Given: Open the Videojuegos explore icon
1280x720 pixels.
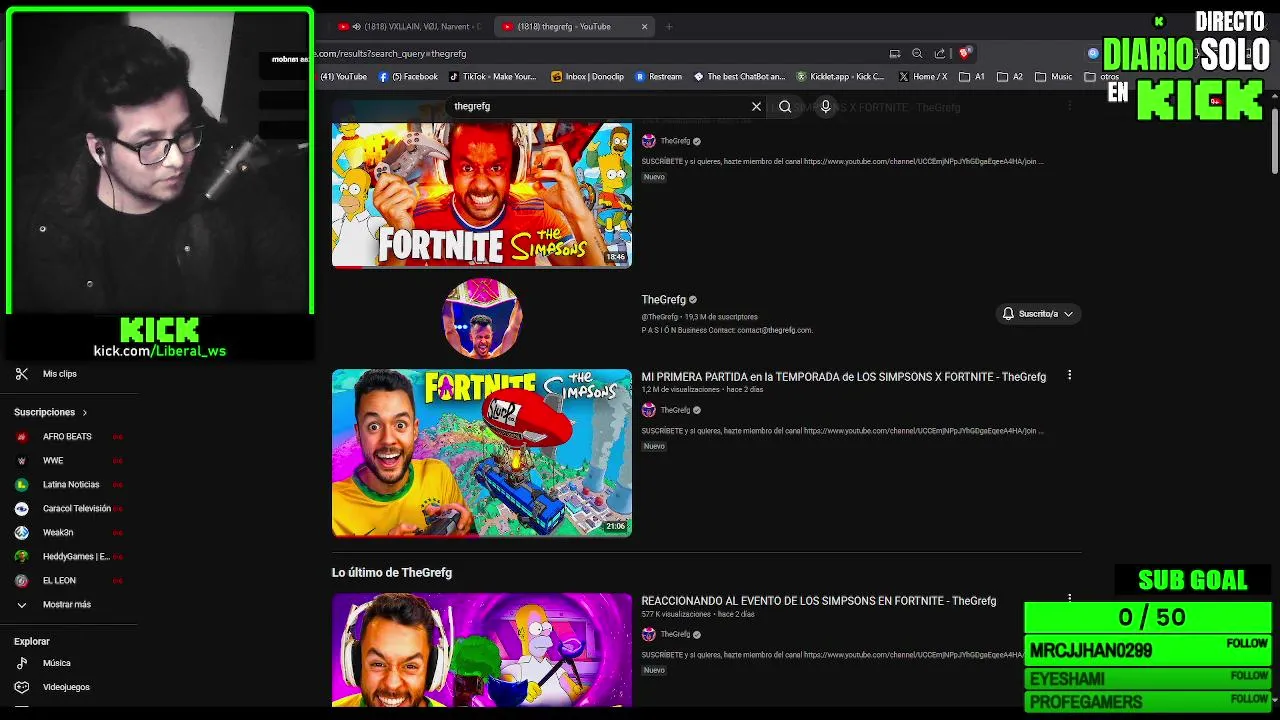Looking at the screenshot, I should click(x=22, y=687).
